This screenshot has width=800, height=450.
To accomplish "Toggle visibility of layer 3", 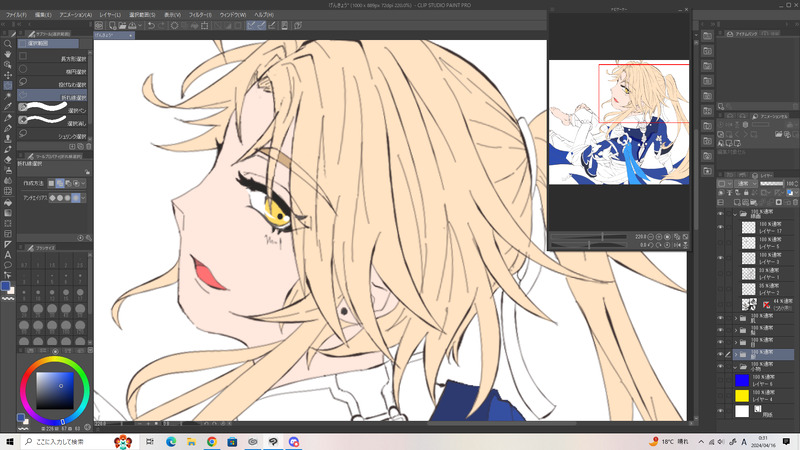I will [720, 258].
